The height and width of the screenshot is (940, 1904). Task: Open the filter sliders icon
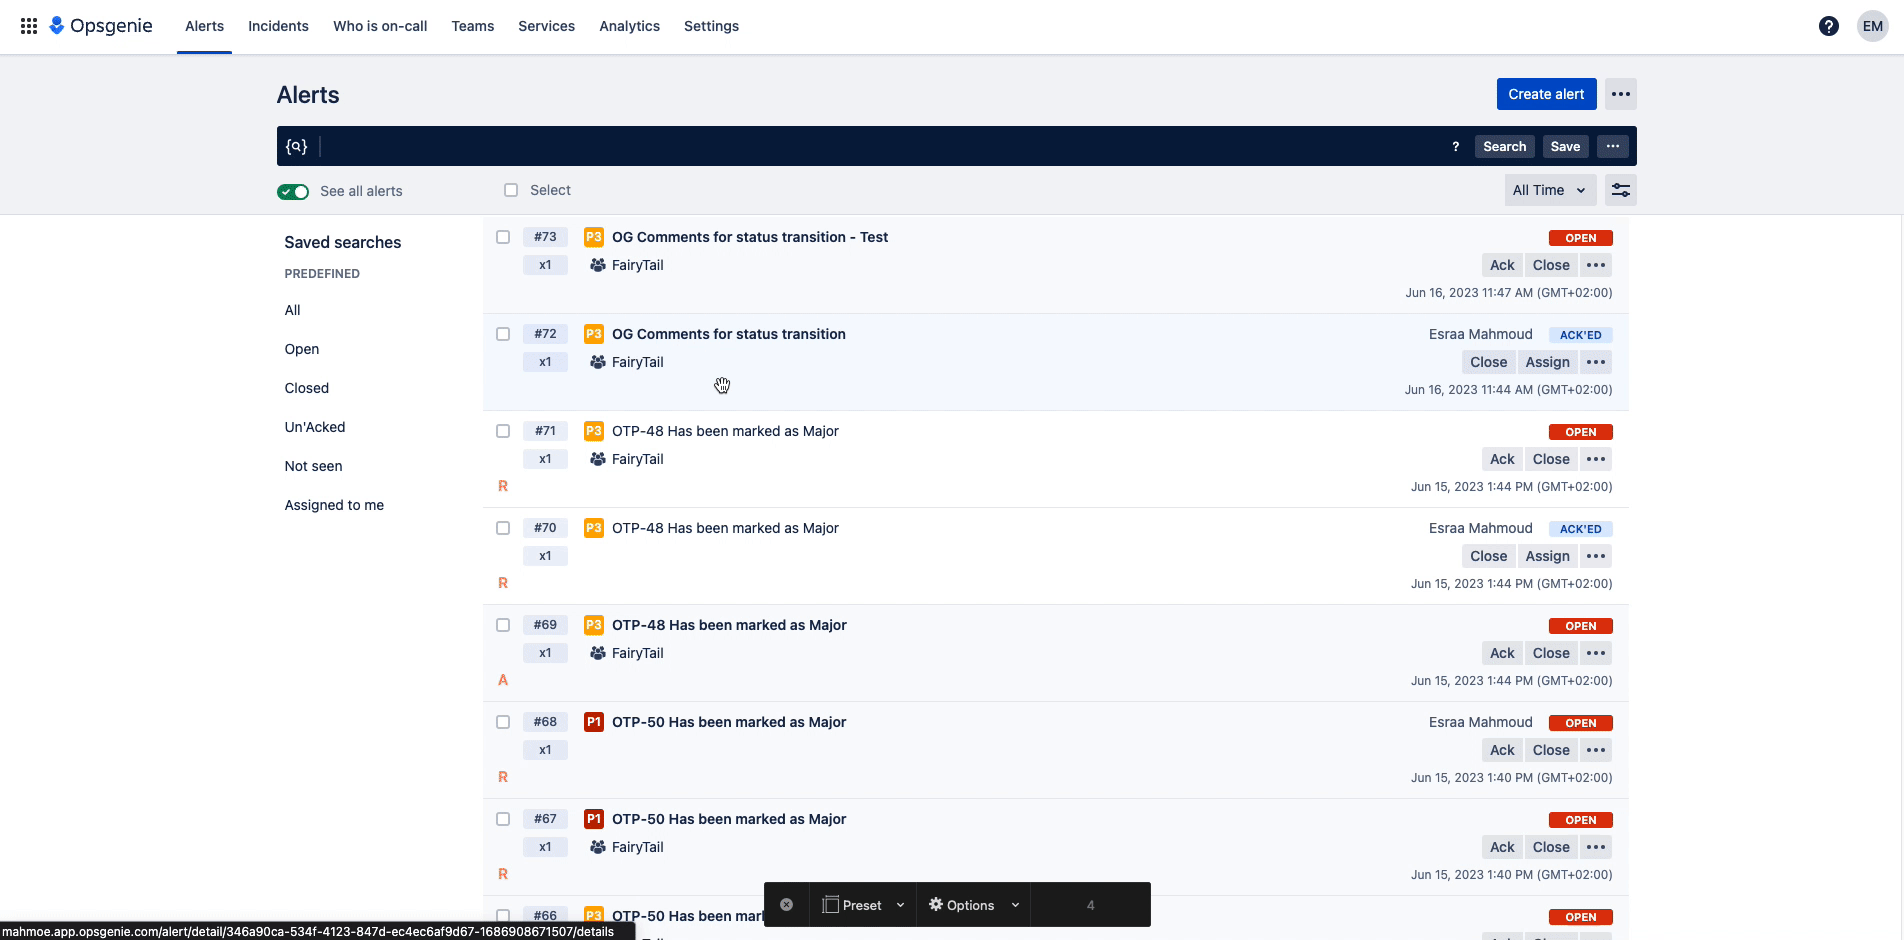point(1620,190)
